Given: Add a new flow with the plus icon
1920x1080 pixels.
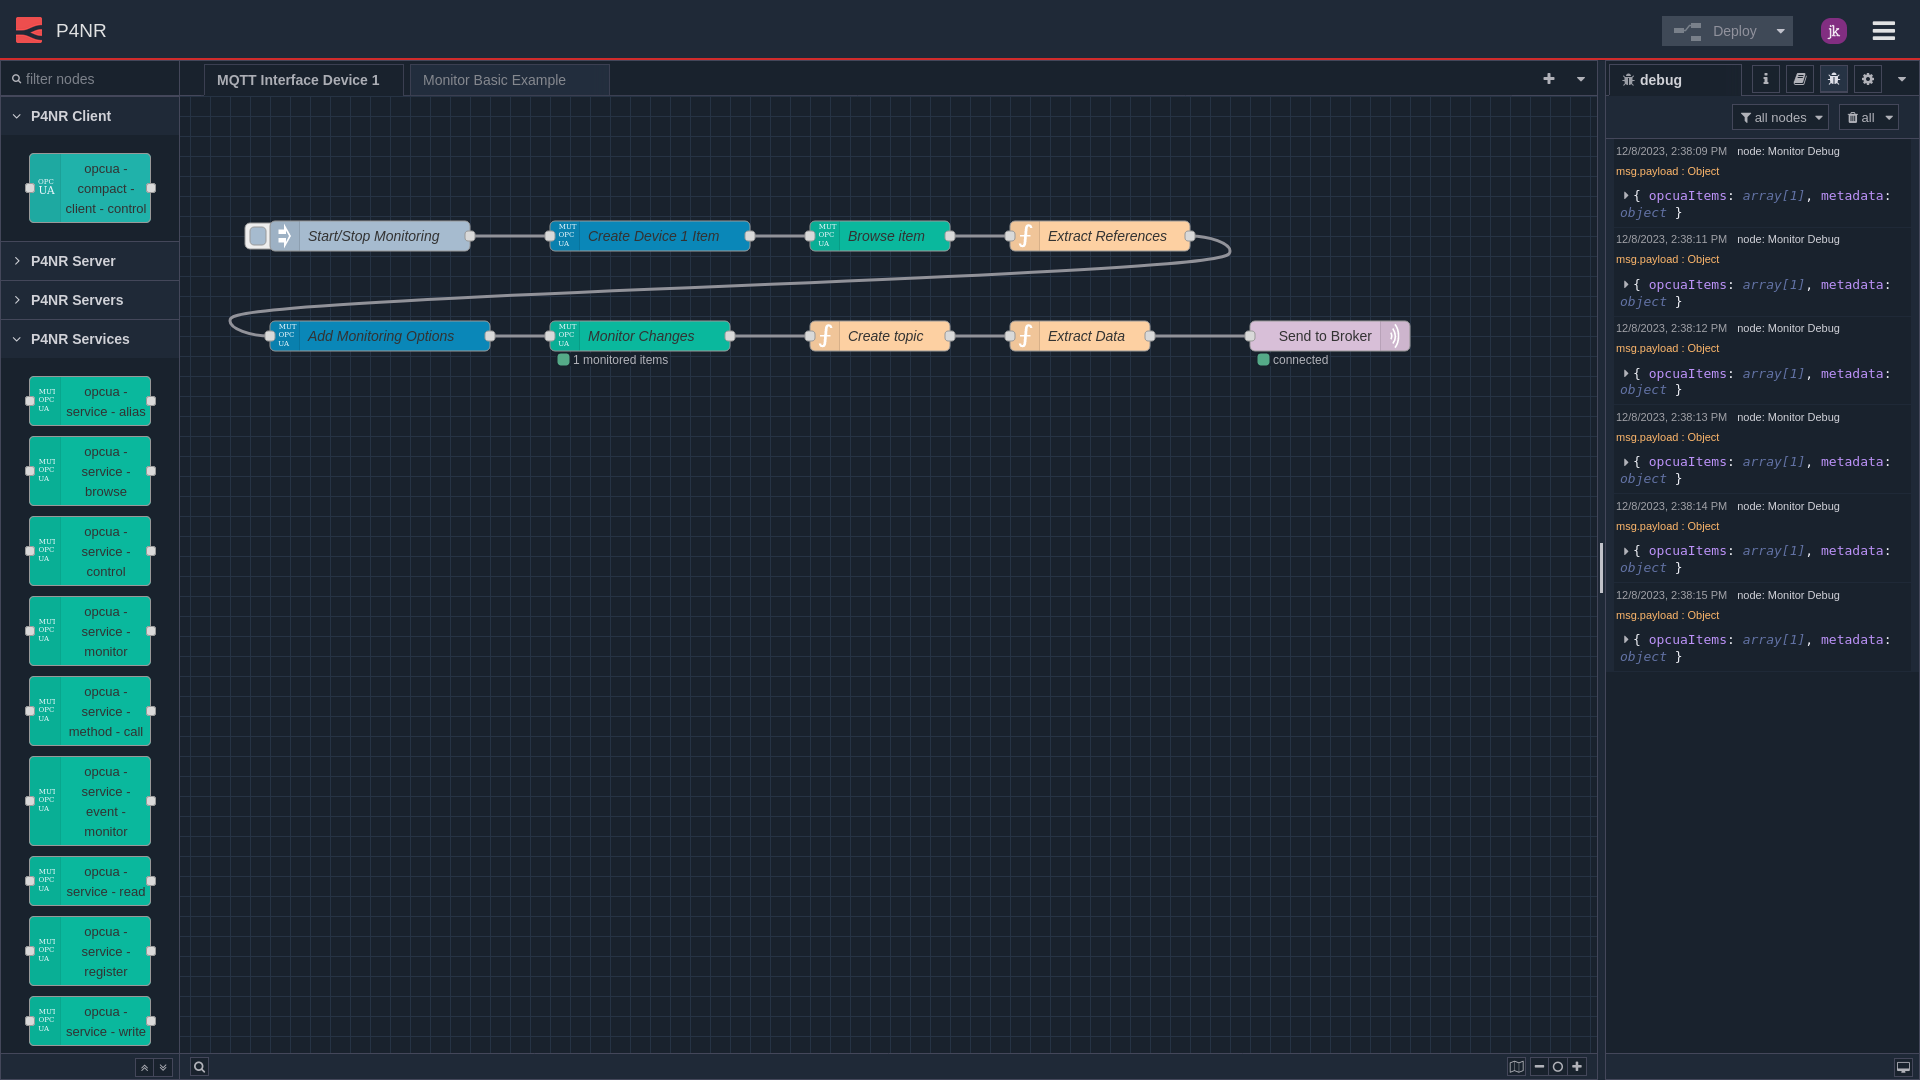Looking at the screenshot, I should 1548,79.
